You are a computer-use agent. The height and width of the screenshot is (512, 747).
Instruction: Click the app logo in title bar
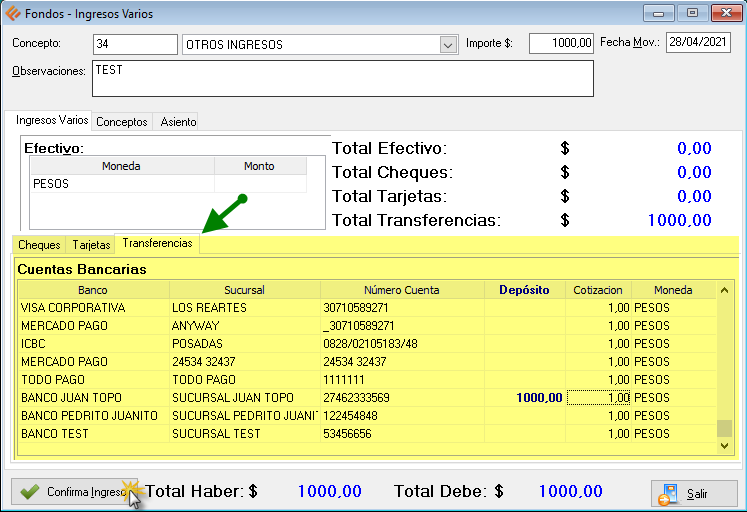(12, 13)
